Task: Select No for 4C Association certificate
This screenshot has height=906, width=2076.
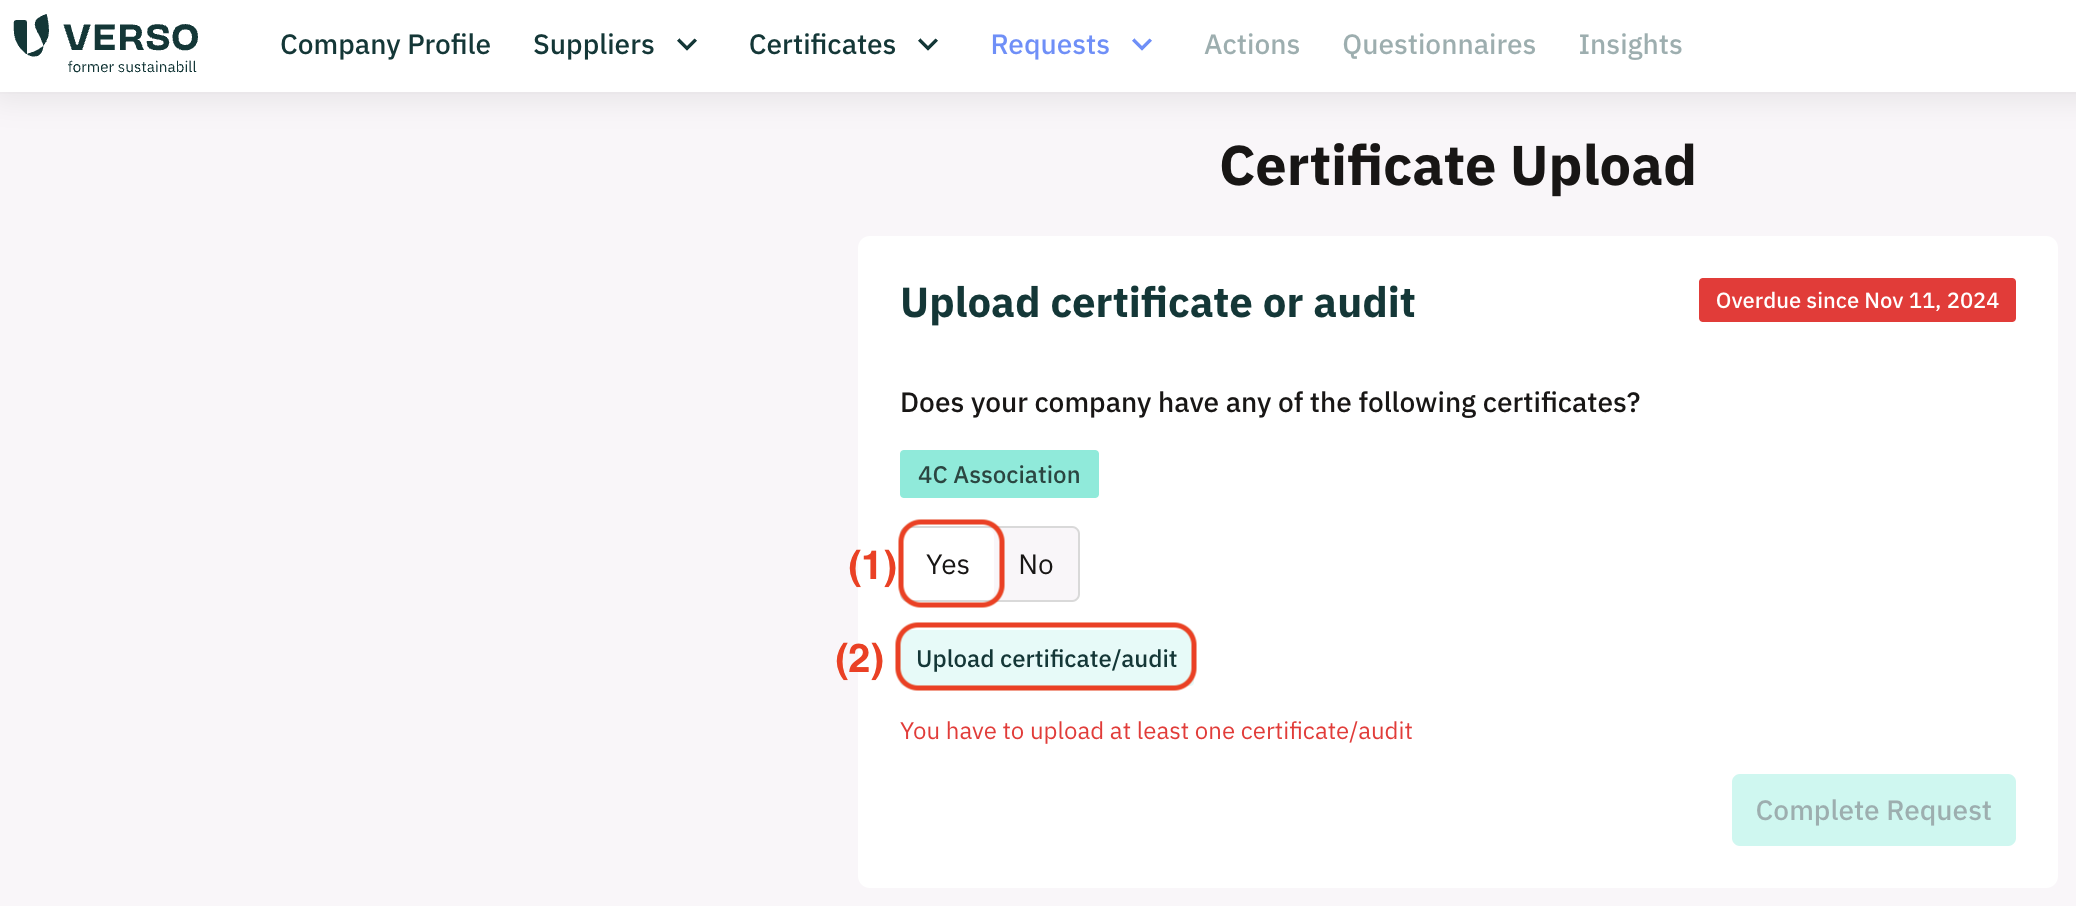Action: click(x=1037, y=564)
